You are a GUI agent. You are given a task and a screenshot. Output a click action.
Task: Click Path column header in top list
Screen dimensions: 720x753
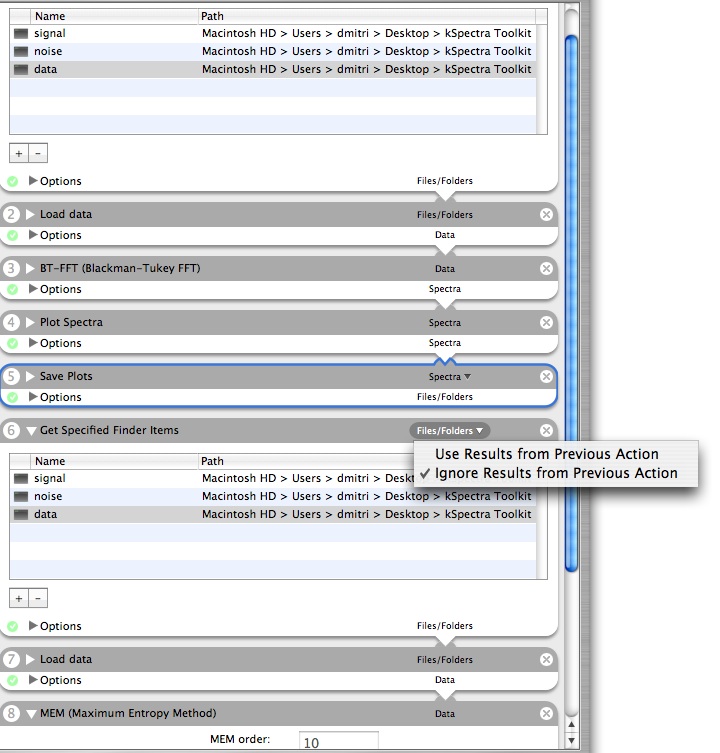(367, 16)
